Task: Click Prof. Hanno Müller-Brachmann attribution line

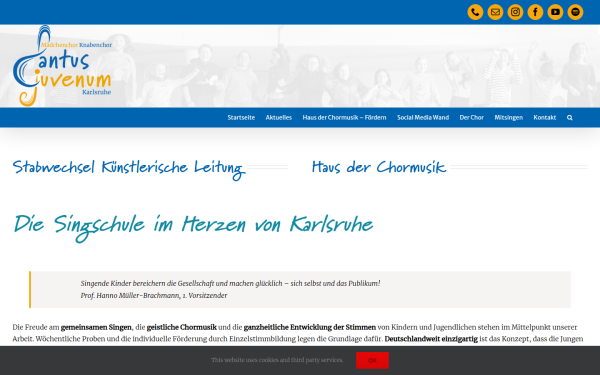Action: point(154,295)
